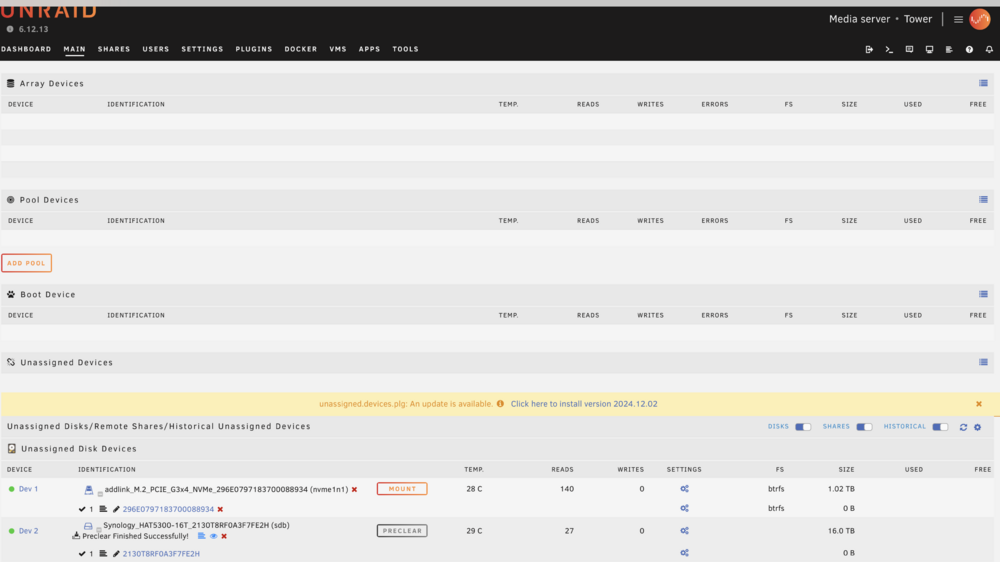The width and height of the screenshot is (1000, 562).
Task: Click the Unassigned Disk Devices heading
Action: 79,448
